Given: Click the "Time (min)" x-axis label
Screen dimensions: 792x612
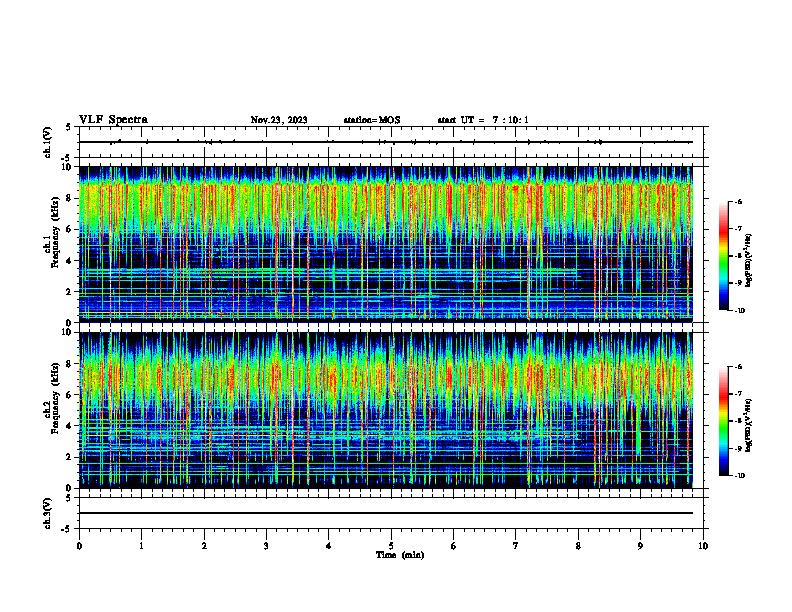Looking at the screenshot, I should coord(400,555).
